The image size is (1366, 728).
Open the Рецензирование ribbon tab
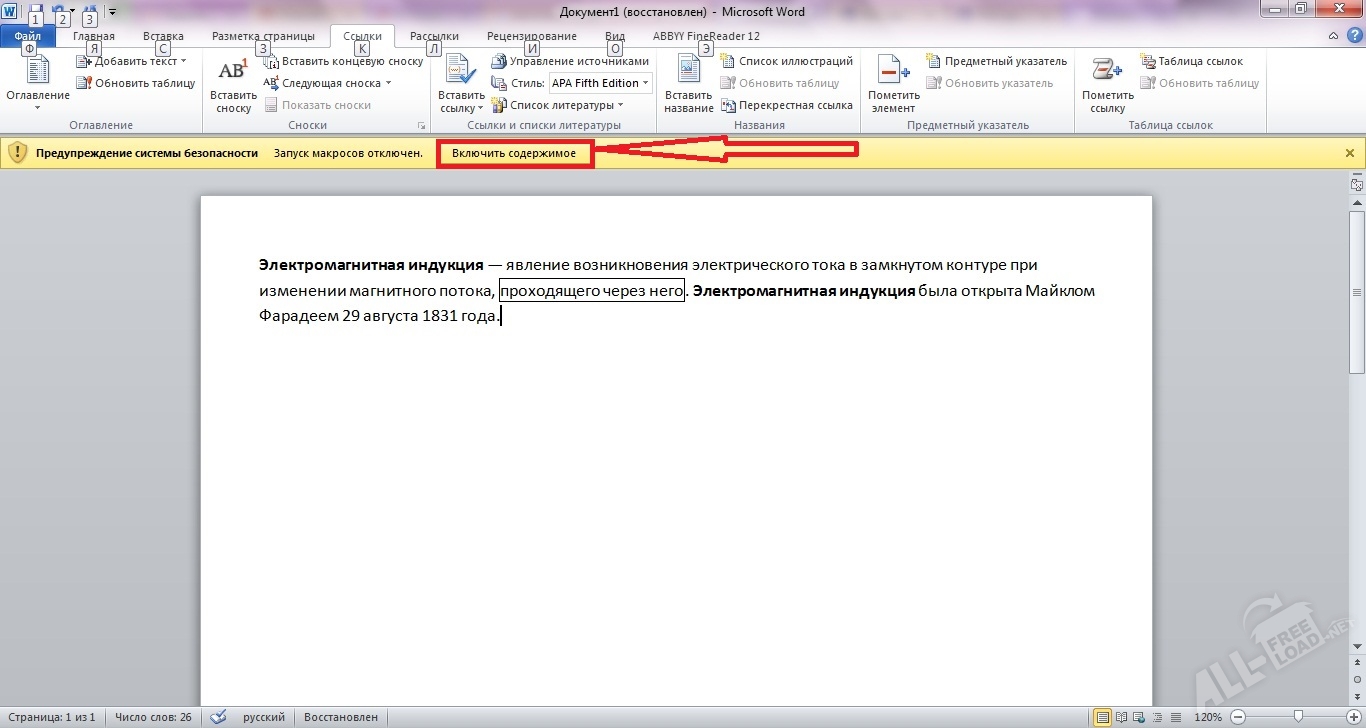tap(531, 36)
